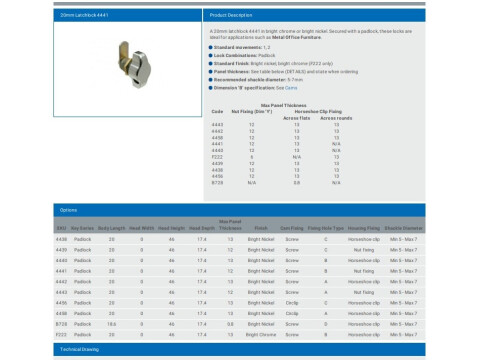Click 'Nut fixing' housing in 4439 row
This screenshot has width=480, height=360.
pos(364,250)
